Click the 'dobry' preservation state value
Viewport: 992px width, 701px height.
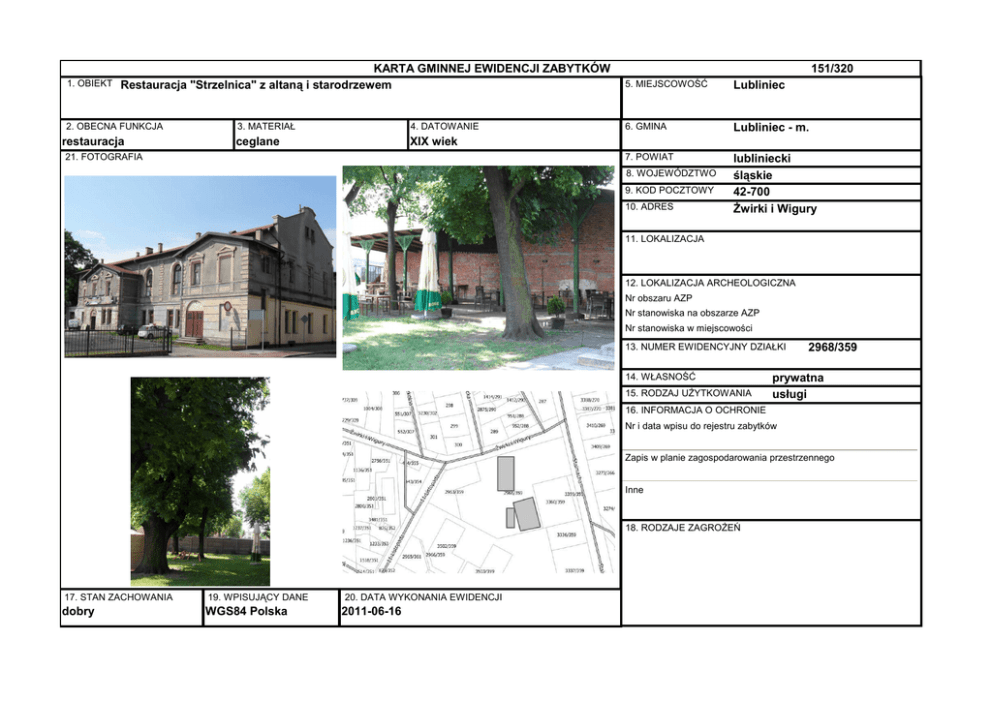point(78,611)
